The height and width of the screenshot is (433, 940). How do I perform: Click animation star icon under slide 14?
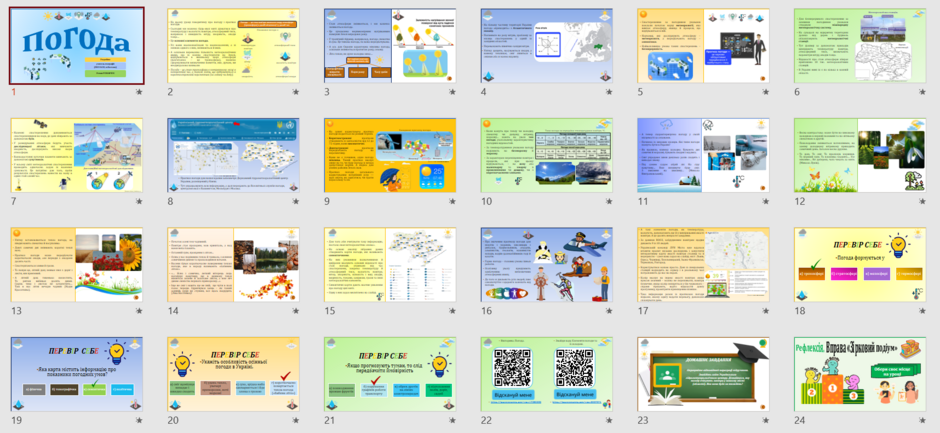coord(296,311)
